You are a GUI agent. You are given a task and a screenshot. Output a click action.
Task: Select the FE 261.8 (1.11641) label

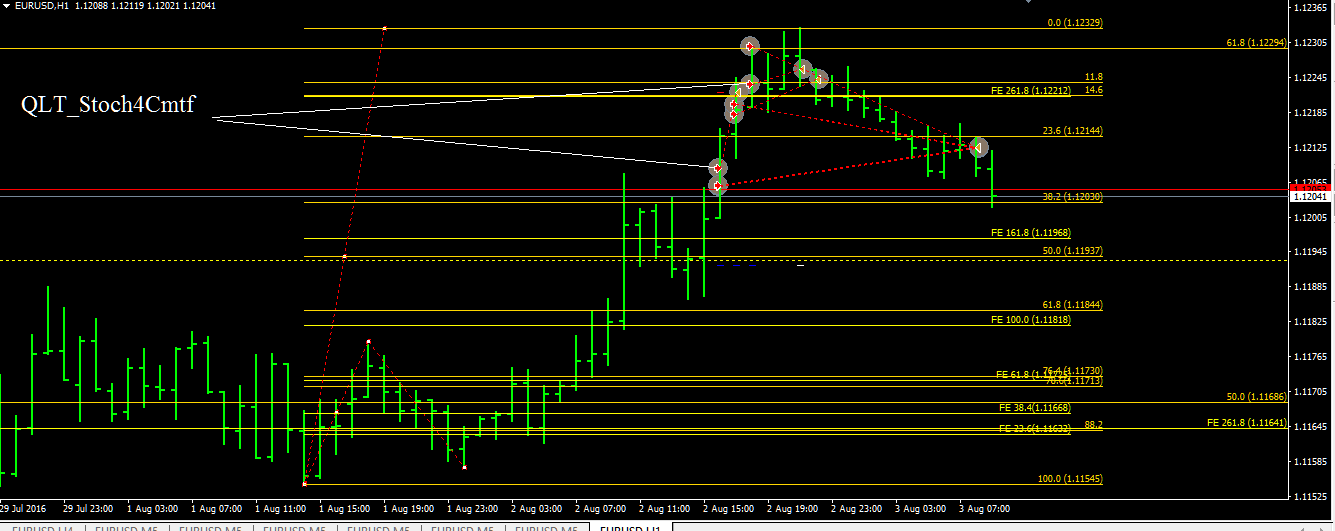coord(1247,423)
